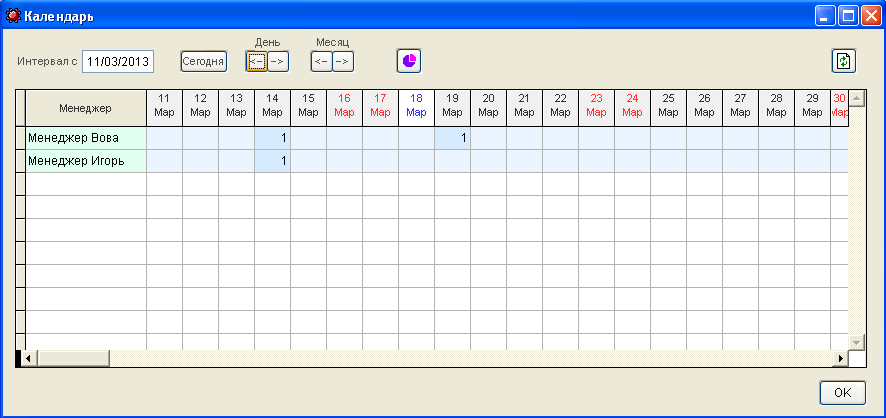Click the horizontal scrollbar left arrow
The image size is (886, 418).
(28, 358)
